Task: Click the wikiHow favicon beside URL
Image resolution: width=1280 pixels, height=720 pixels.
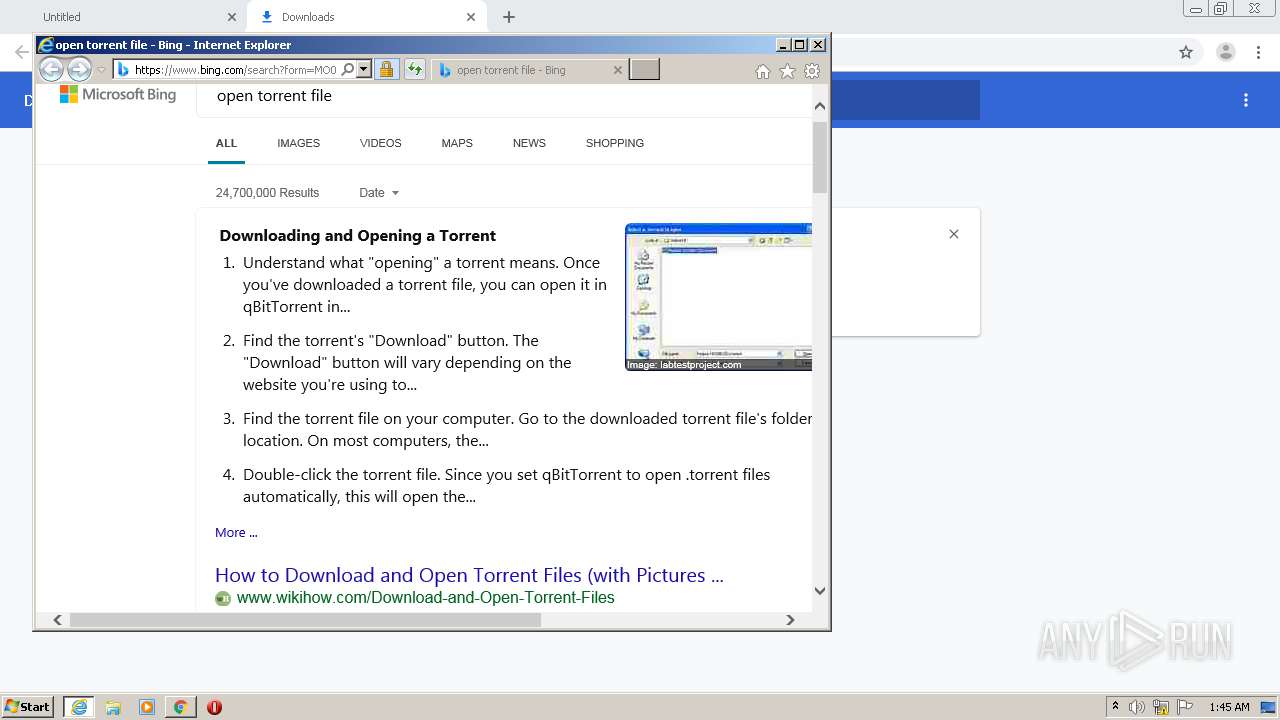Action: pos(223,598)
